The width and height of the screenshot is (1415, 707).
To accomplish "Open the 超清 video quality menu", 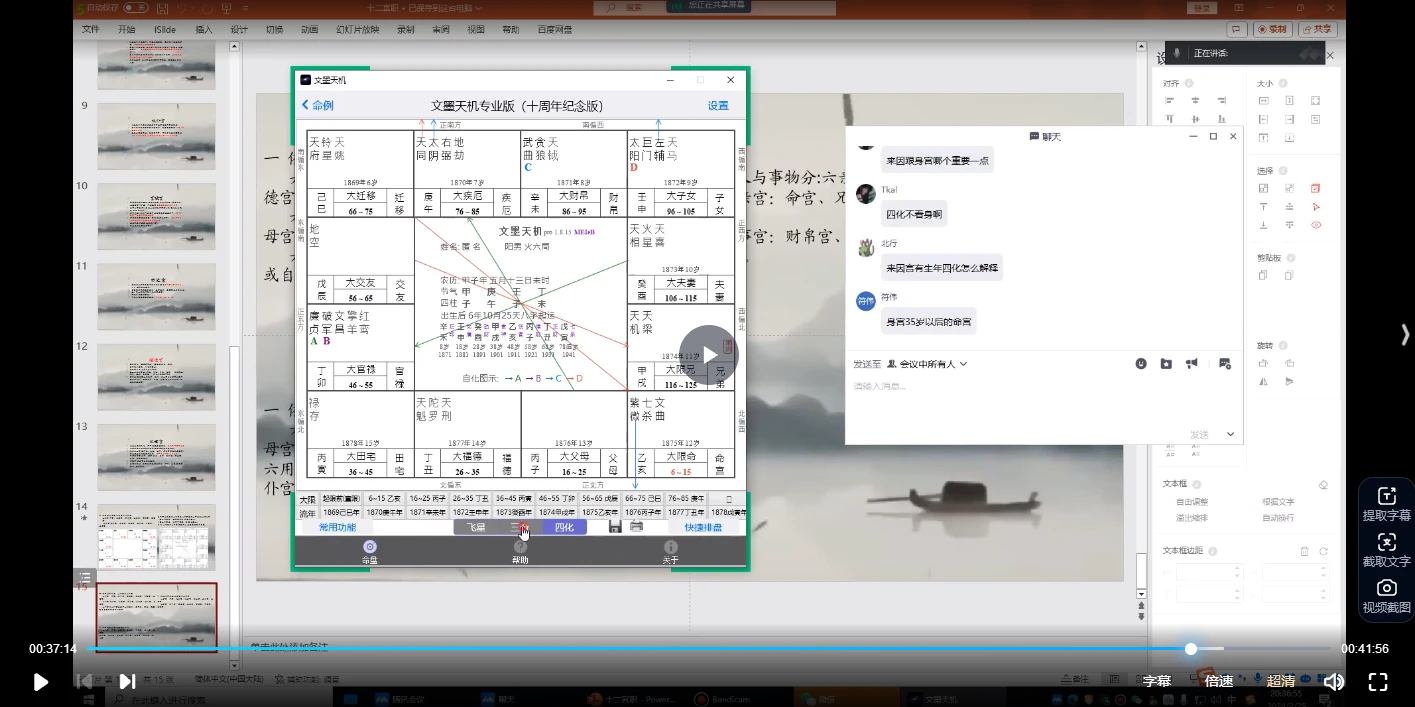I will point(1281,682).
